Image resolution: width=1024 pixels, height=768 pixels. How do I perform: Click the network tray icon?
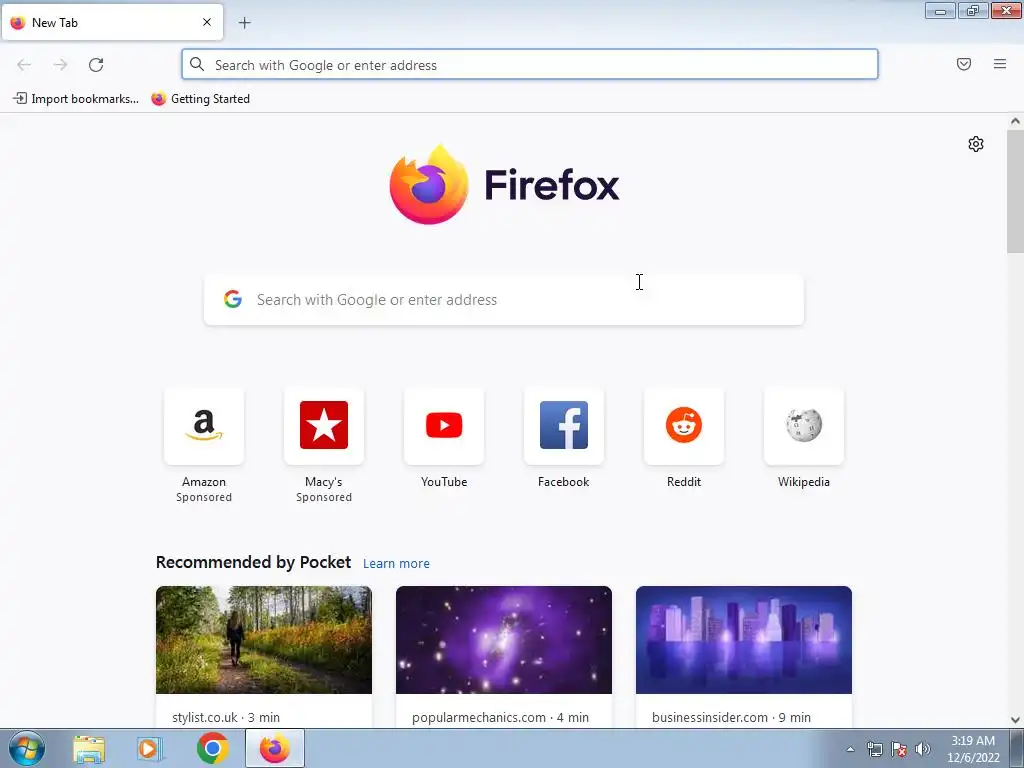874,749
